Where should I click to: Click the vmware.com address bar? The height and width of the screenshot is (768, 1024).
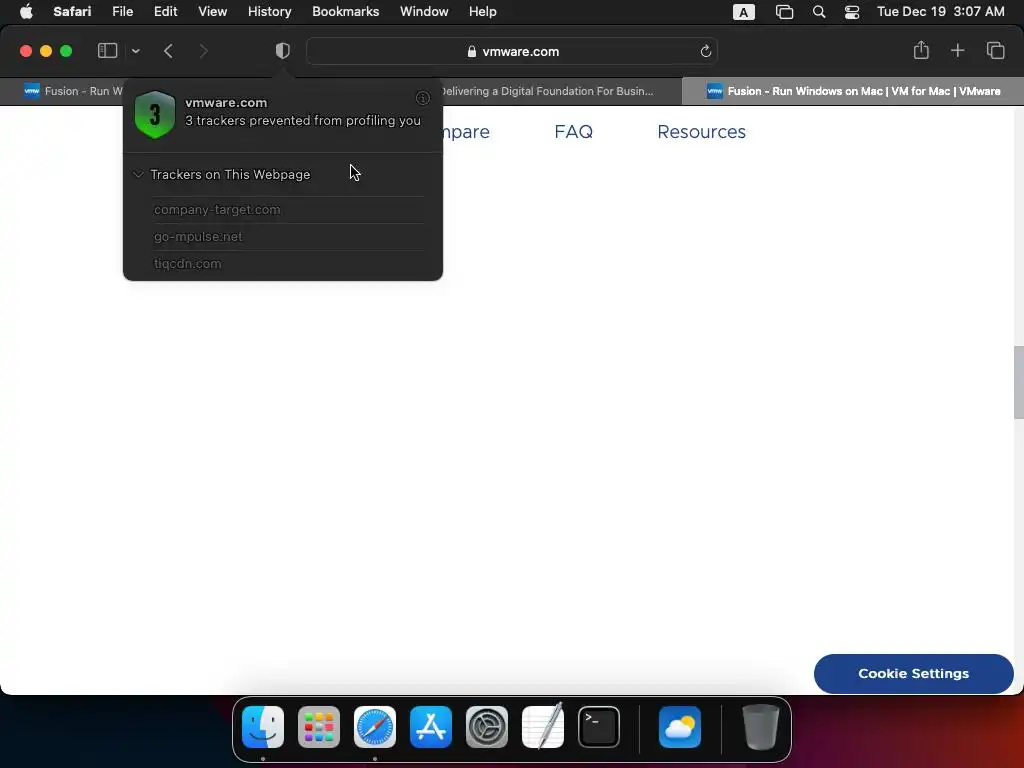click(x=512, y=51)
